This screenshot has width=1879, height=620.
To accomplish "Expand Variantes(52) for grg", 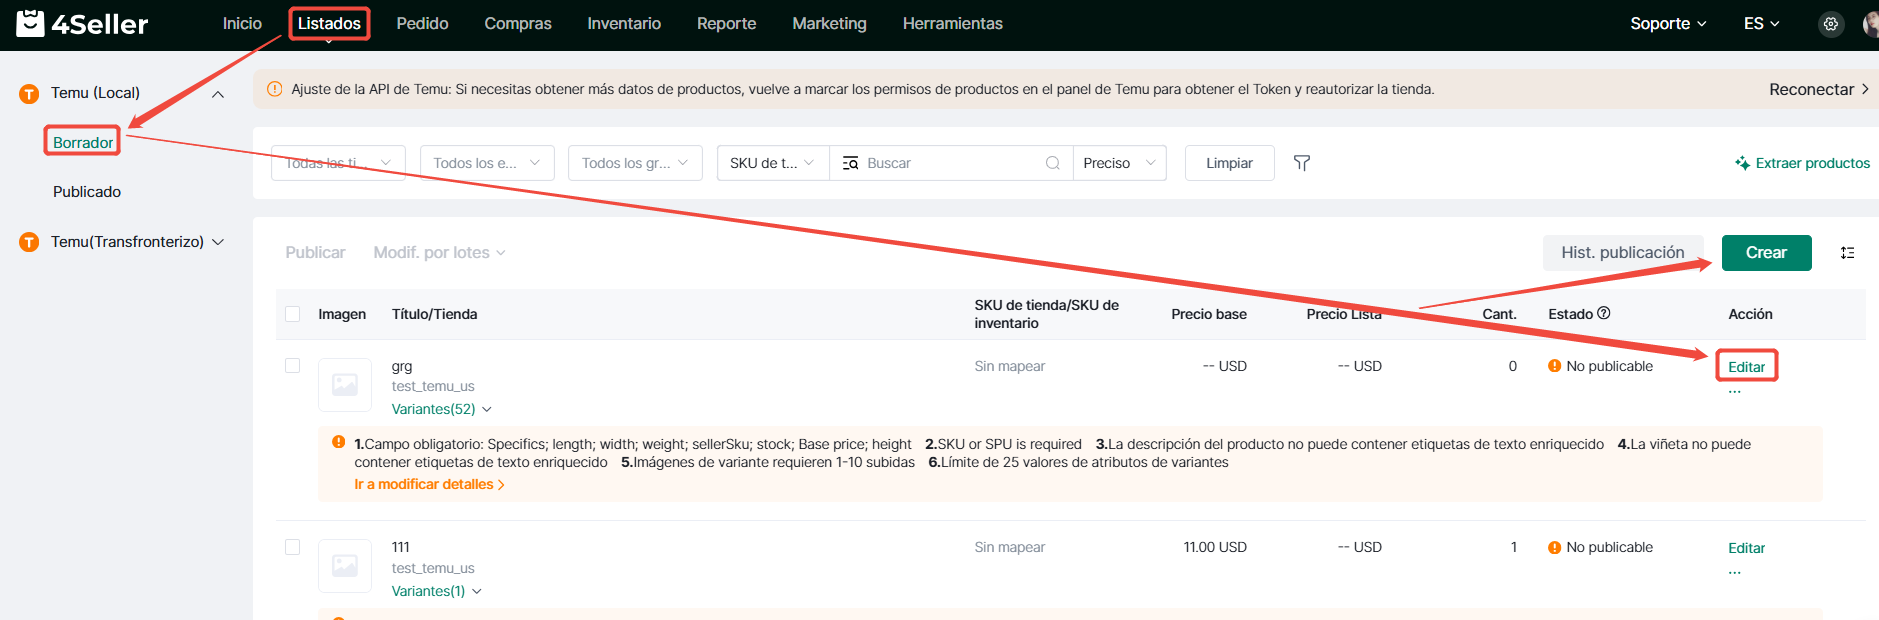I will pyautogui.click(x=442, y=409).
